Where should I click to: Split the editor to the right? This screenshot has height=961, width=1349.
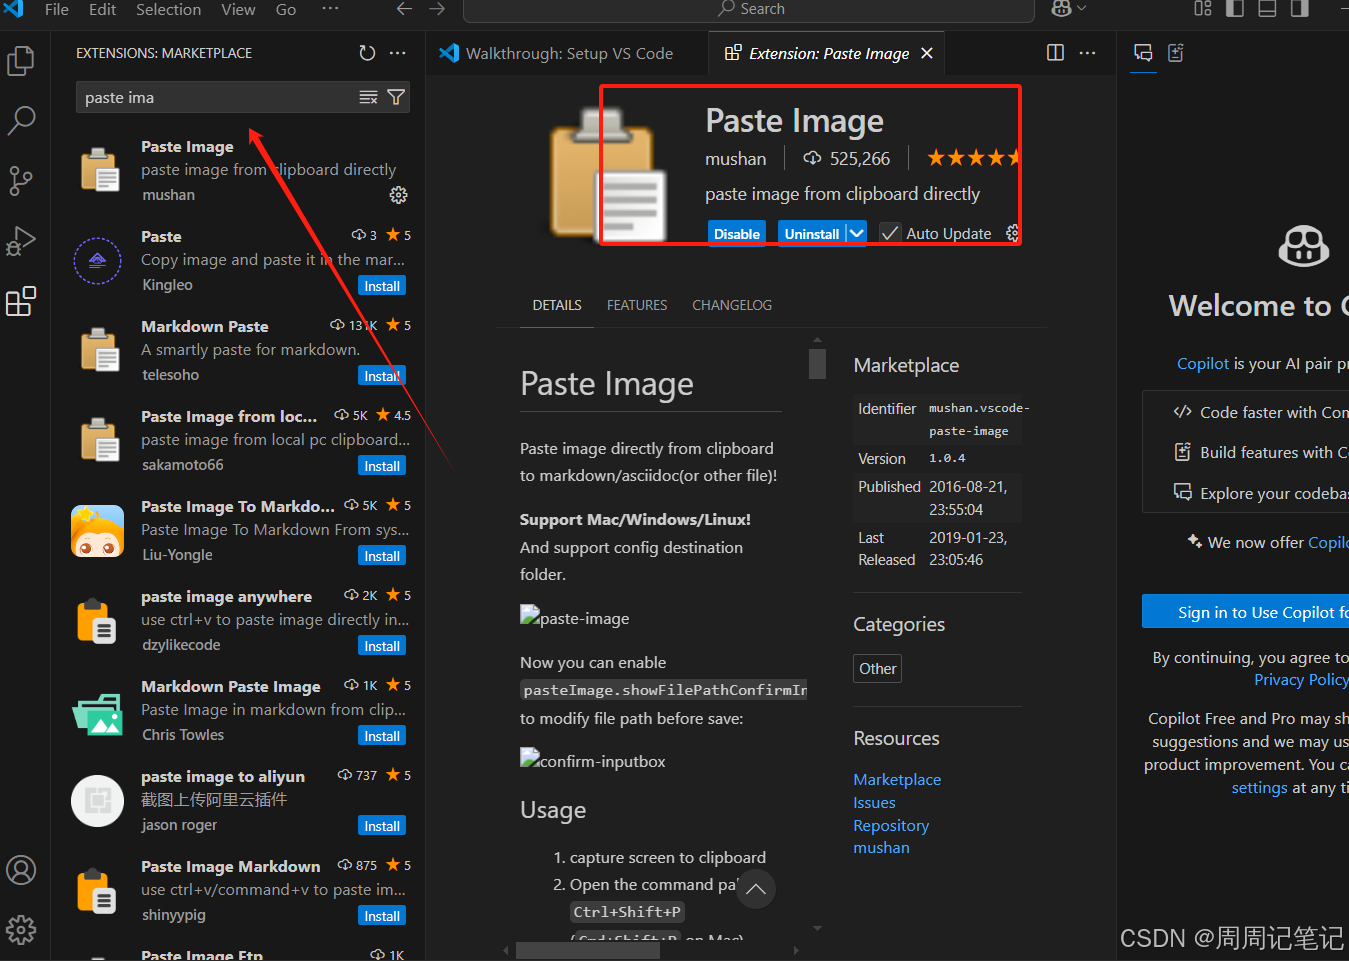[1055, 53]
